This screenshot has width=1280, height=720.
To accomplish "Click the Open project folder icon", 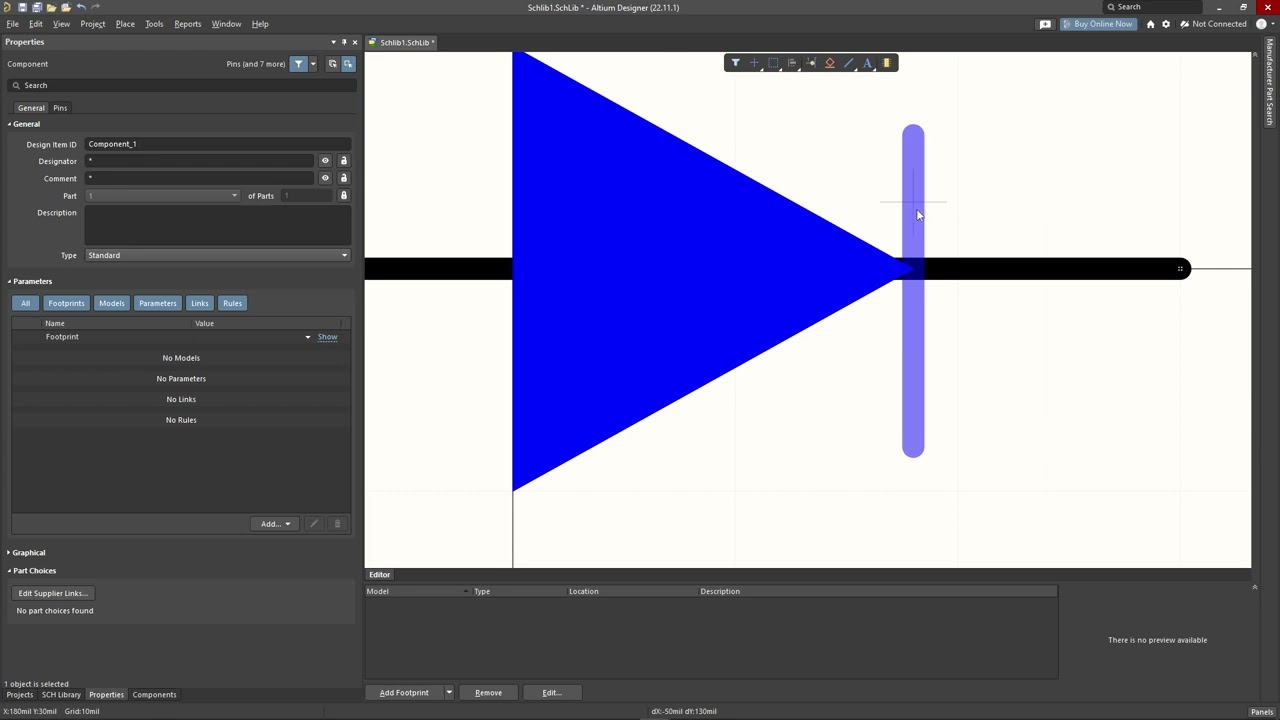I will click(x=66, y=7).
